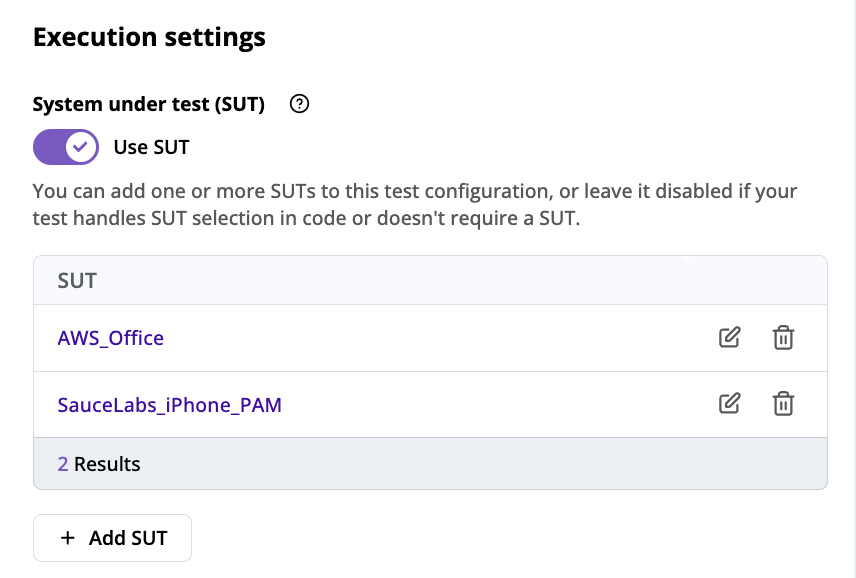856x578 pixels.
Task: Select the SUT column header
Action: click(77, 280)
